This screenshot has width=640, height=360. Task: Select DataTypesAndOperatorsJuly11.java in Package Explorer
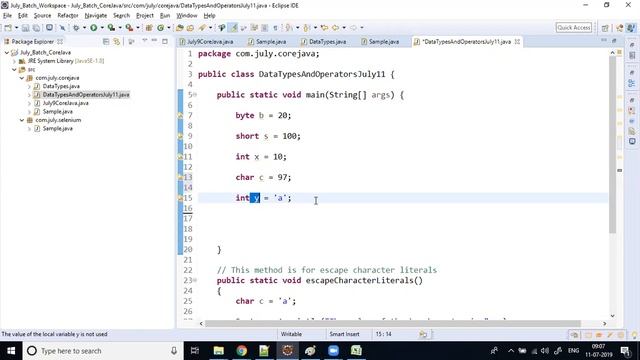(86, 95)
